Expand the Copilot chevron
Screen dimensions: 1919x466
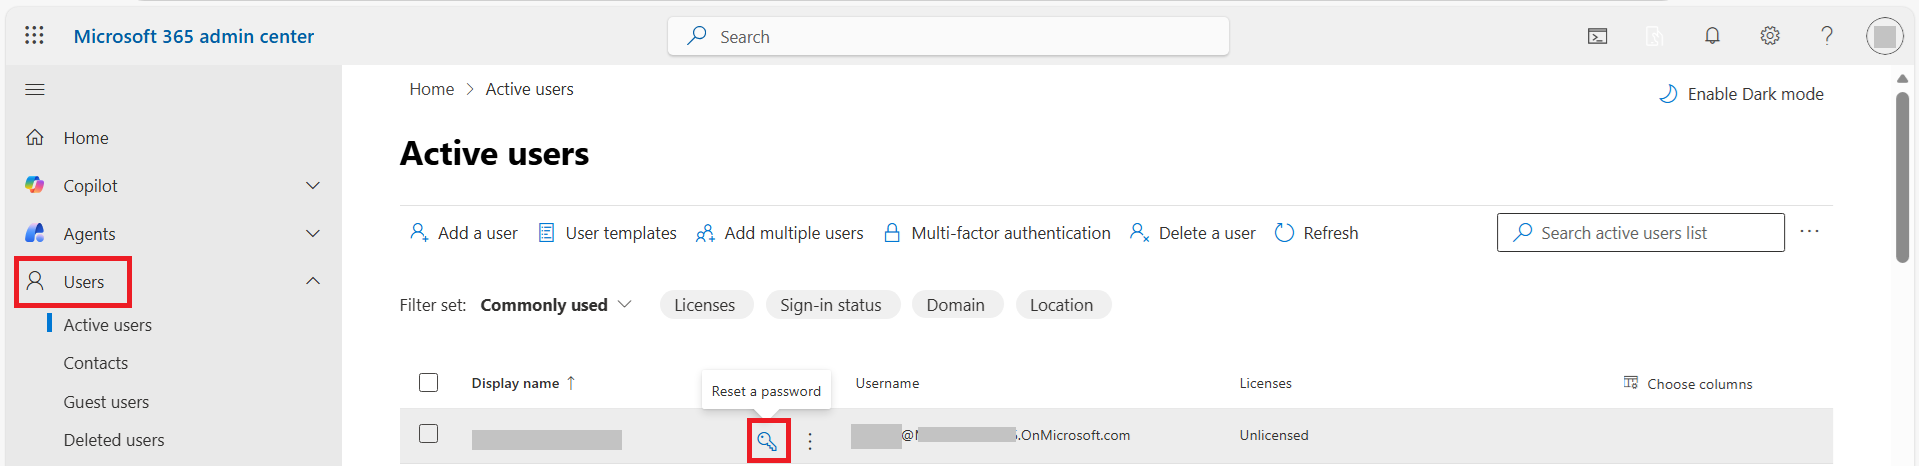click(x=313, y=186)
